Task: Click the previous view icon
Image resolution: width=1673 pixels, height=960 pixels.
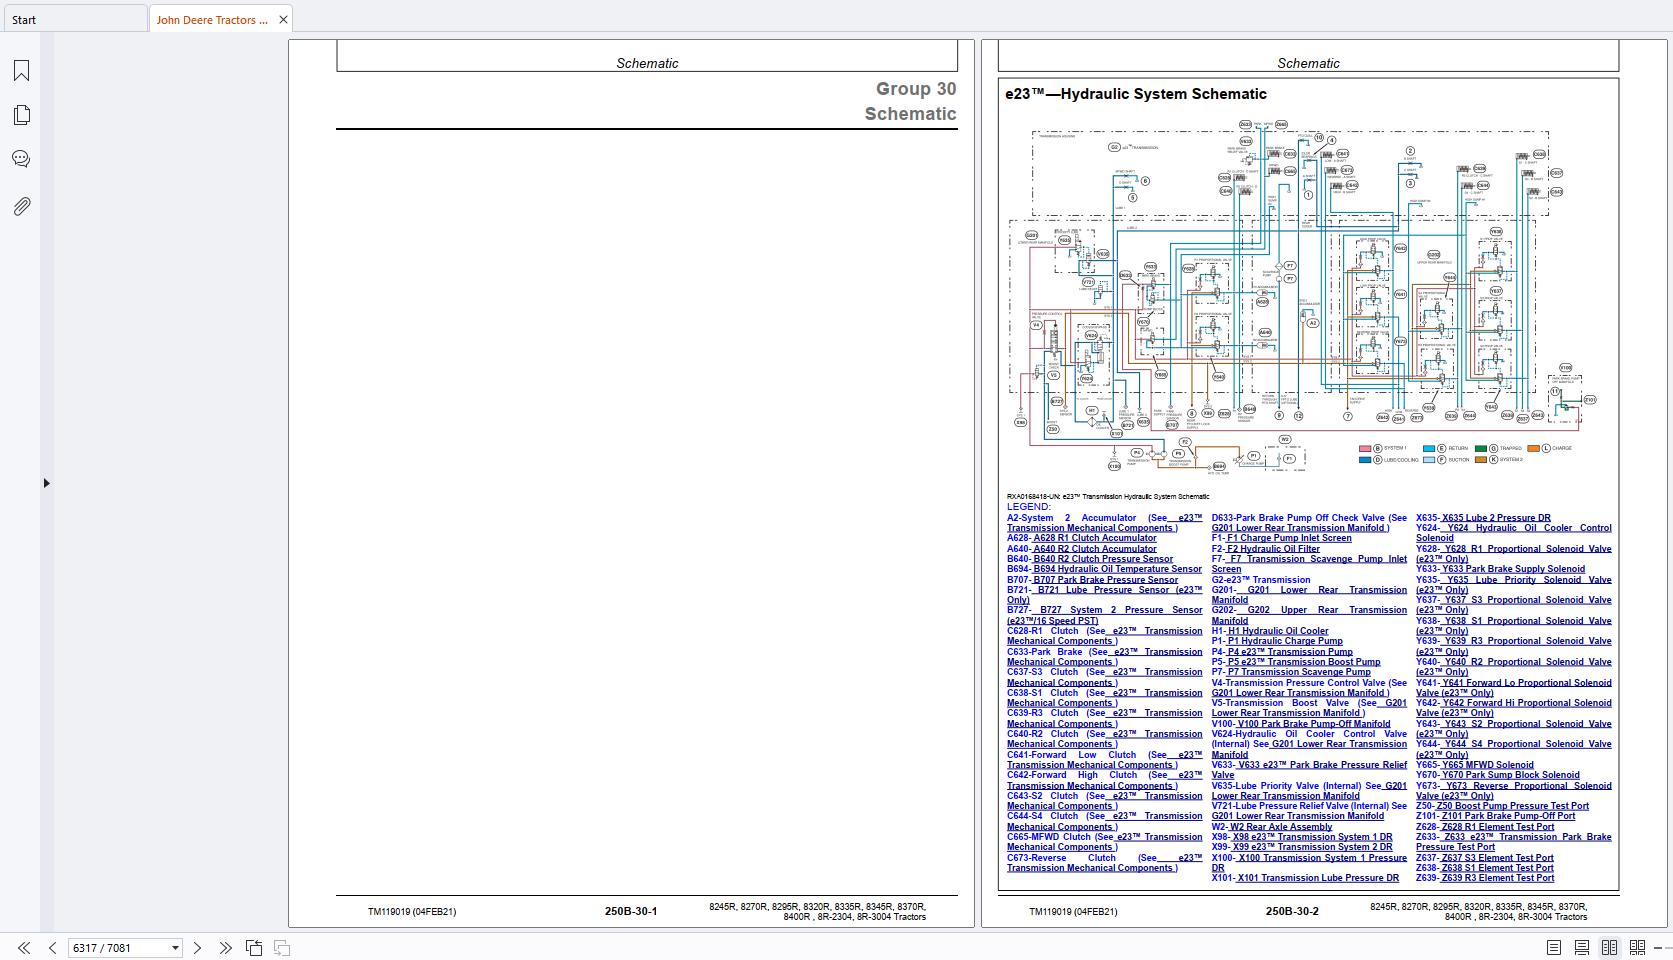Action: 254,948
